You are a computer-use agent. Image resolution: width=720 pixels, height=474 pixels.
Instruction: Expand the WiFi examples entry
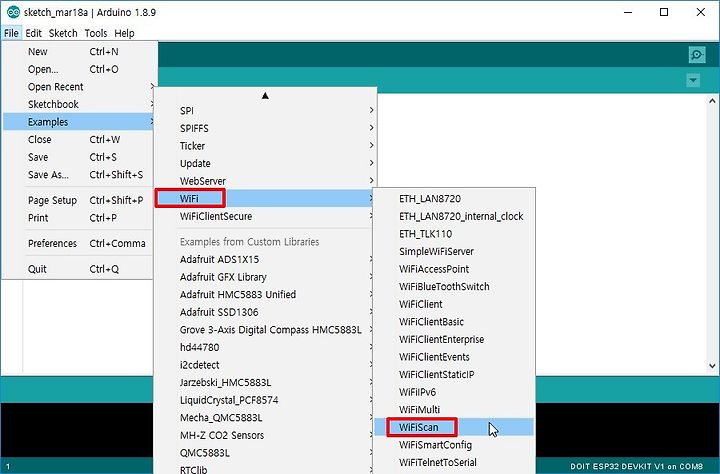[265, 198]
